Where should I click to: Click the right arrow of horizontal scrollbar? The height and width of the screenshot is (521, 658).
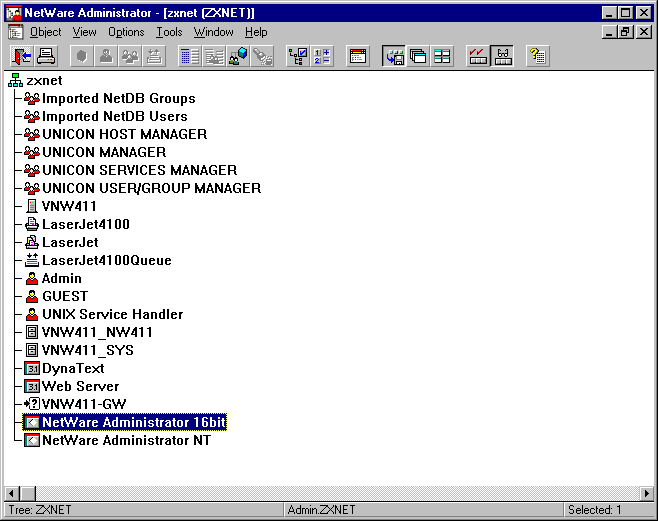tap(647, 493)
